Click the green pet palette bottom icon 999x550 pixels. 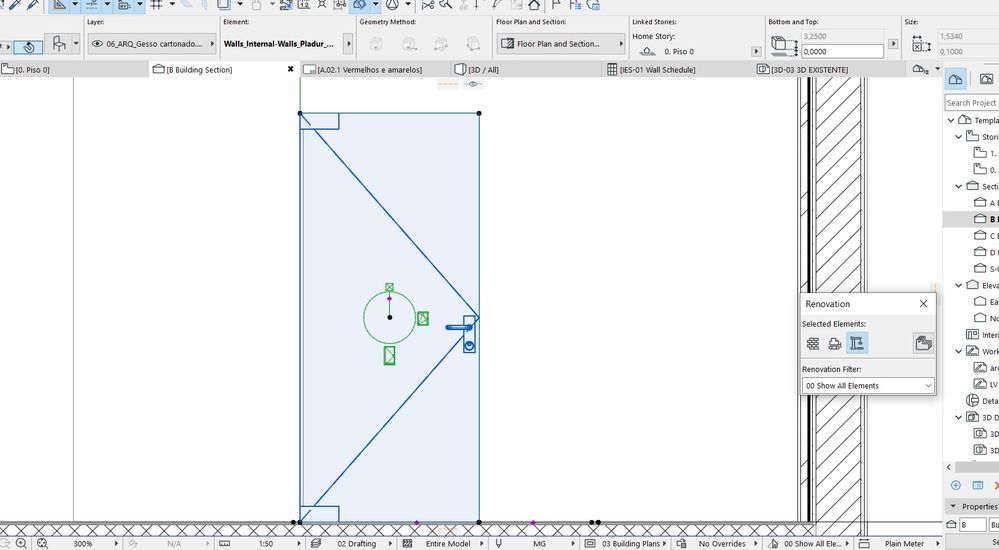click(389, 356)
